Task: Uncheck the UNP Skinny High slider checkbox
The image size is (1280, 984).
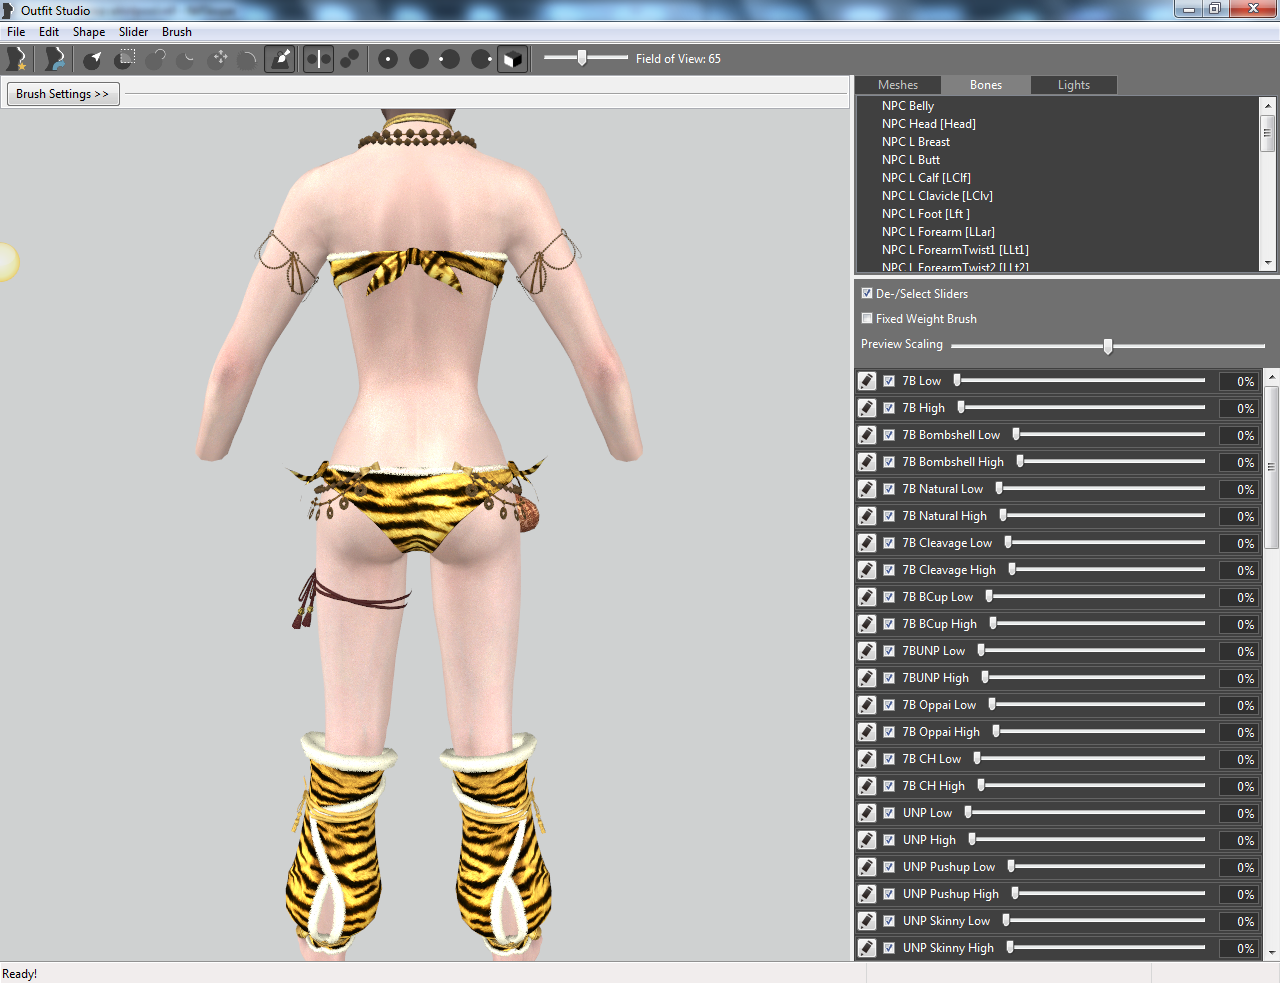Action: 889,948
